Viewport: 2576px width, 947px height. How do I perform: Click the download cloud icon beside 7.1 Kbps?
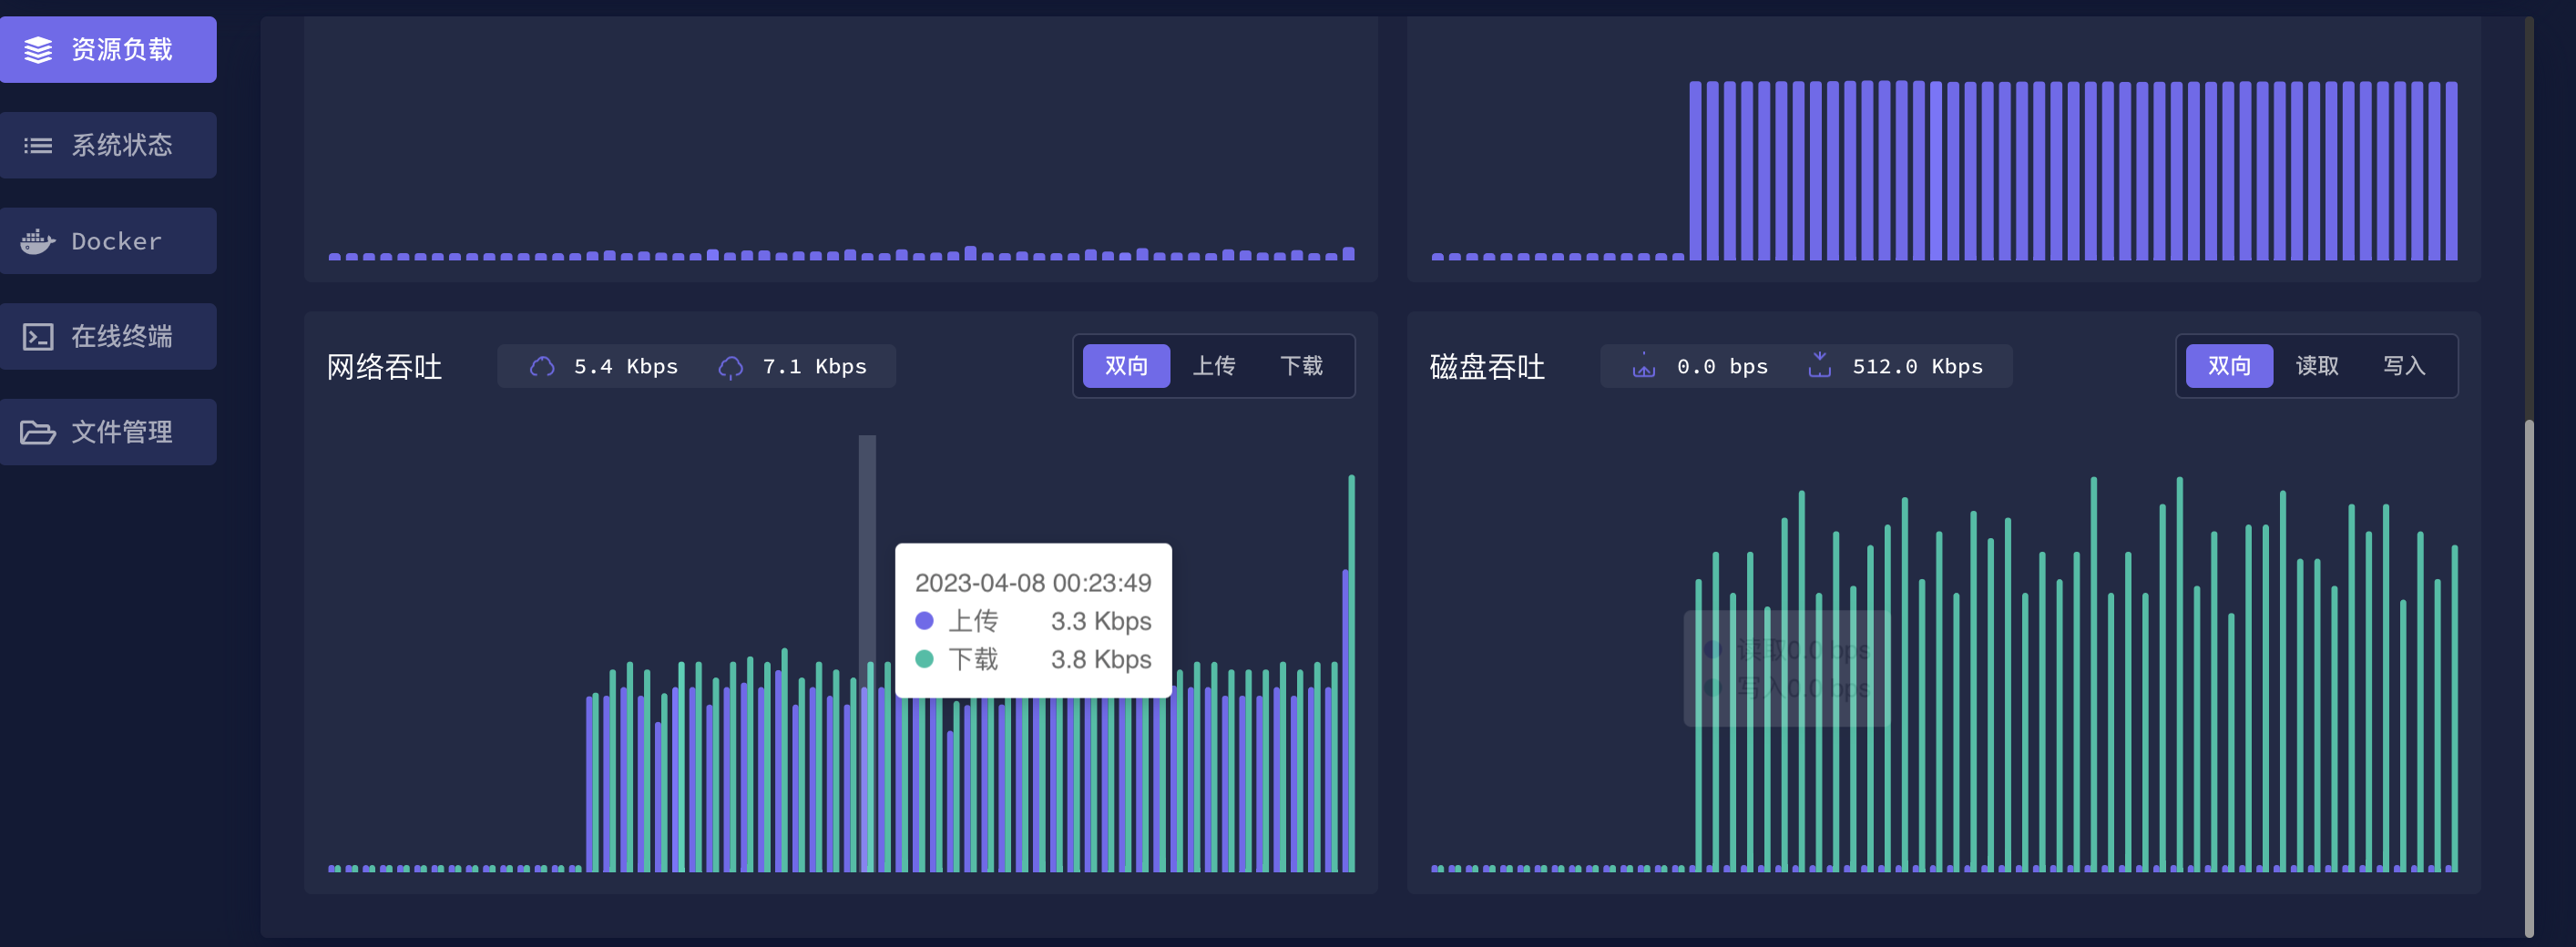(731, 367)
